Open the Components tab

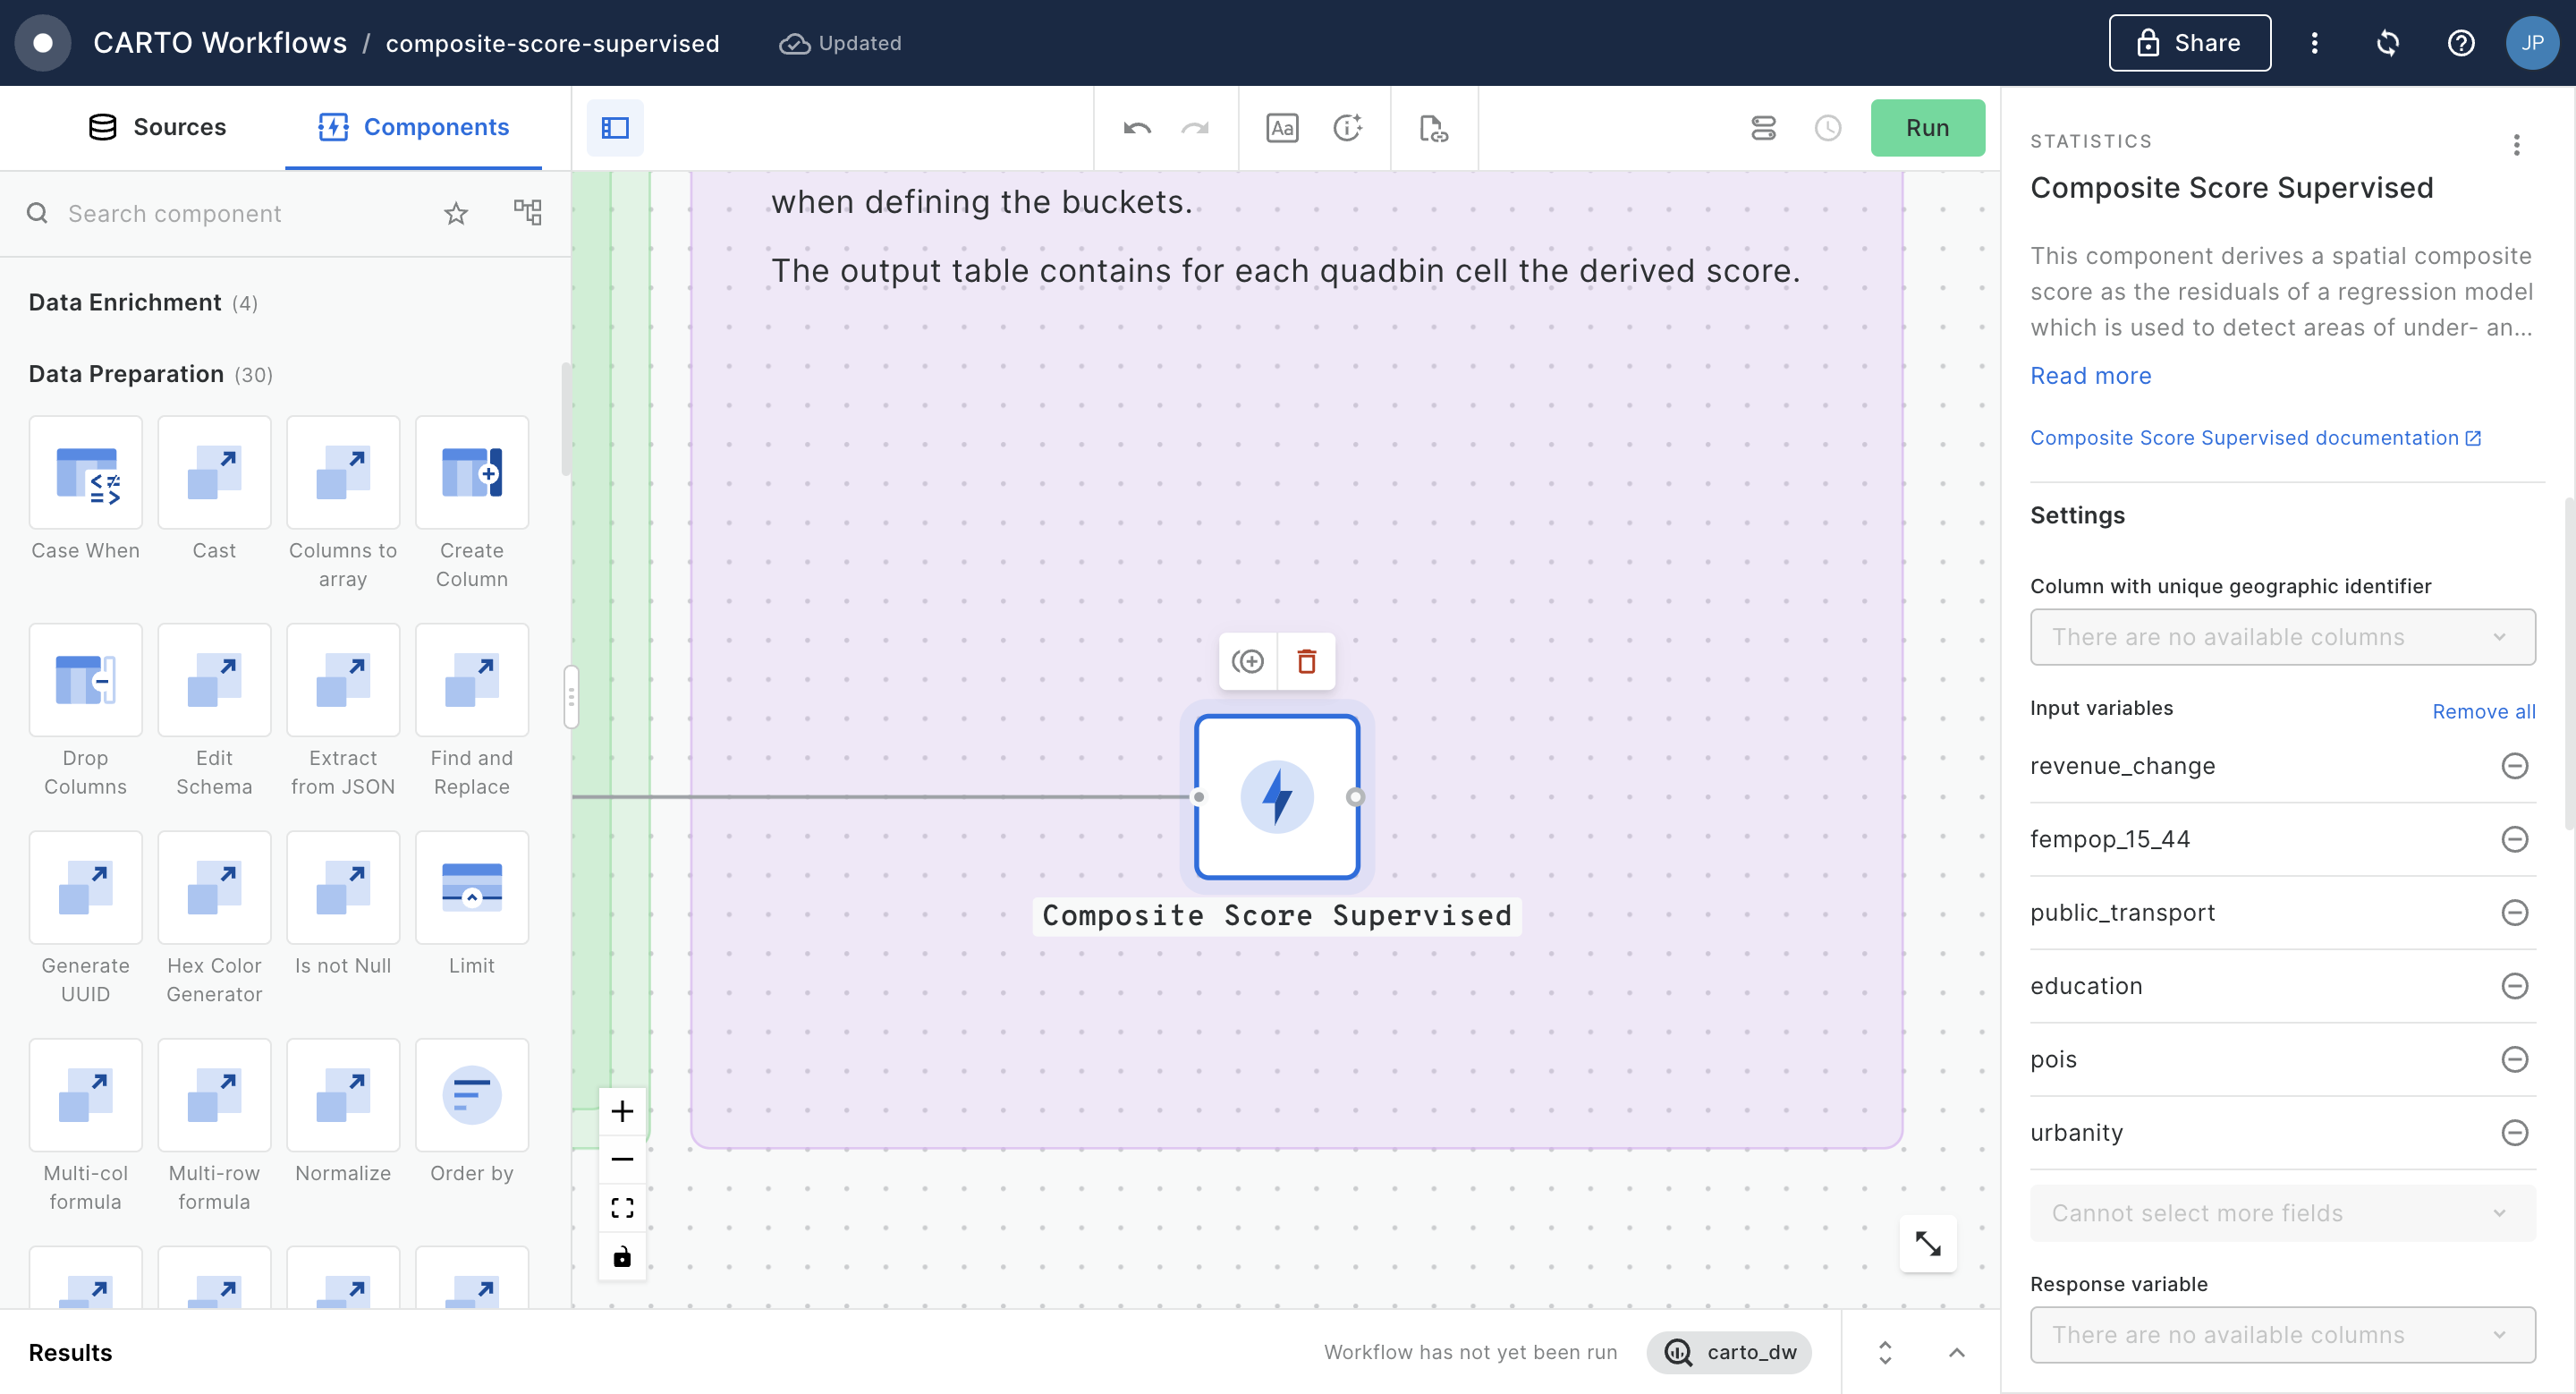[x=414, y=127]
